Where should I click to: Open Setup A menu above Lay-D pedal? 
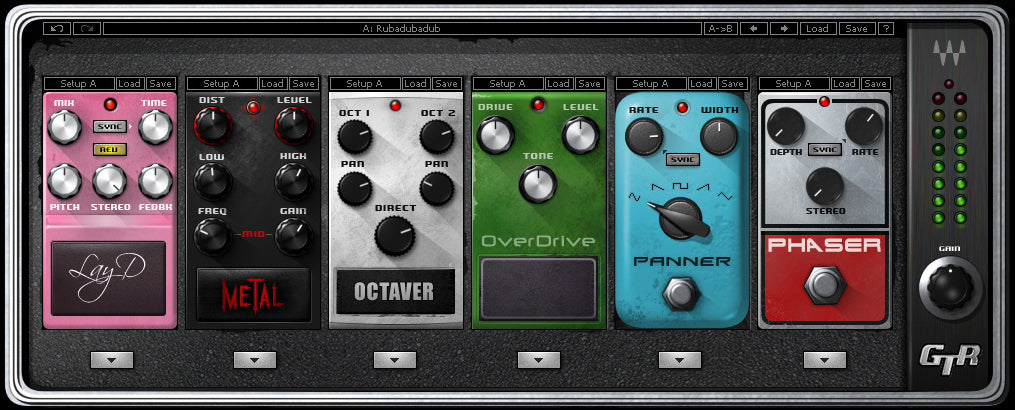coord(79,84)
